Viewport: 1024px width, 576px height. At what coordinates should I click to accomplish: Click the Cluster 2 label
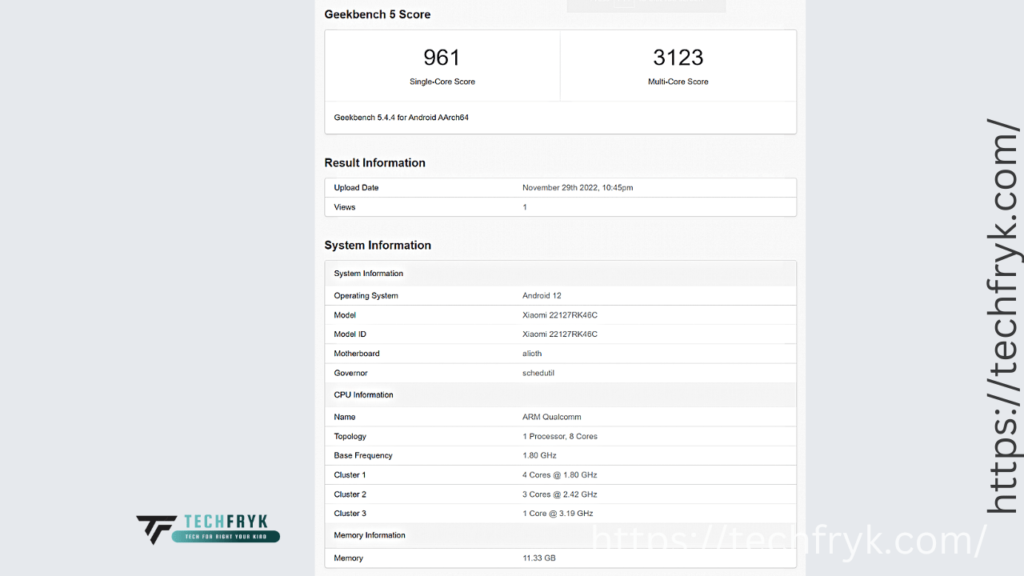coord(350,494)
